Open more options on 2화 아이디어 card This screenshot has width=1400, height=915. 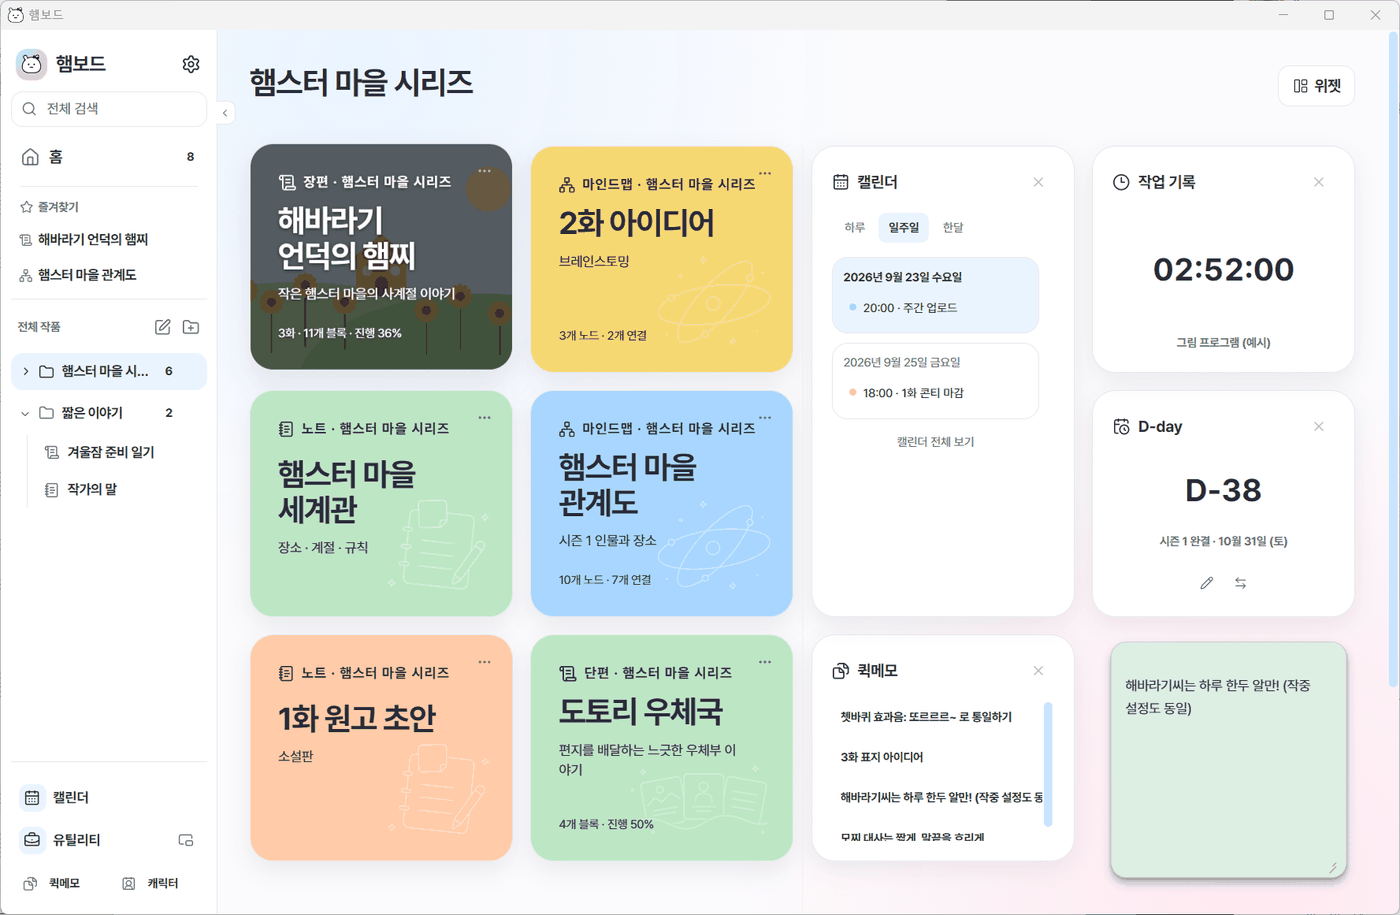[x=765, y=173]
